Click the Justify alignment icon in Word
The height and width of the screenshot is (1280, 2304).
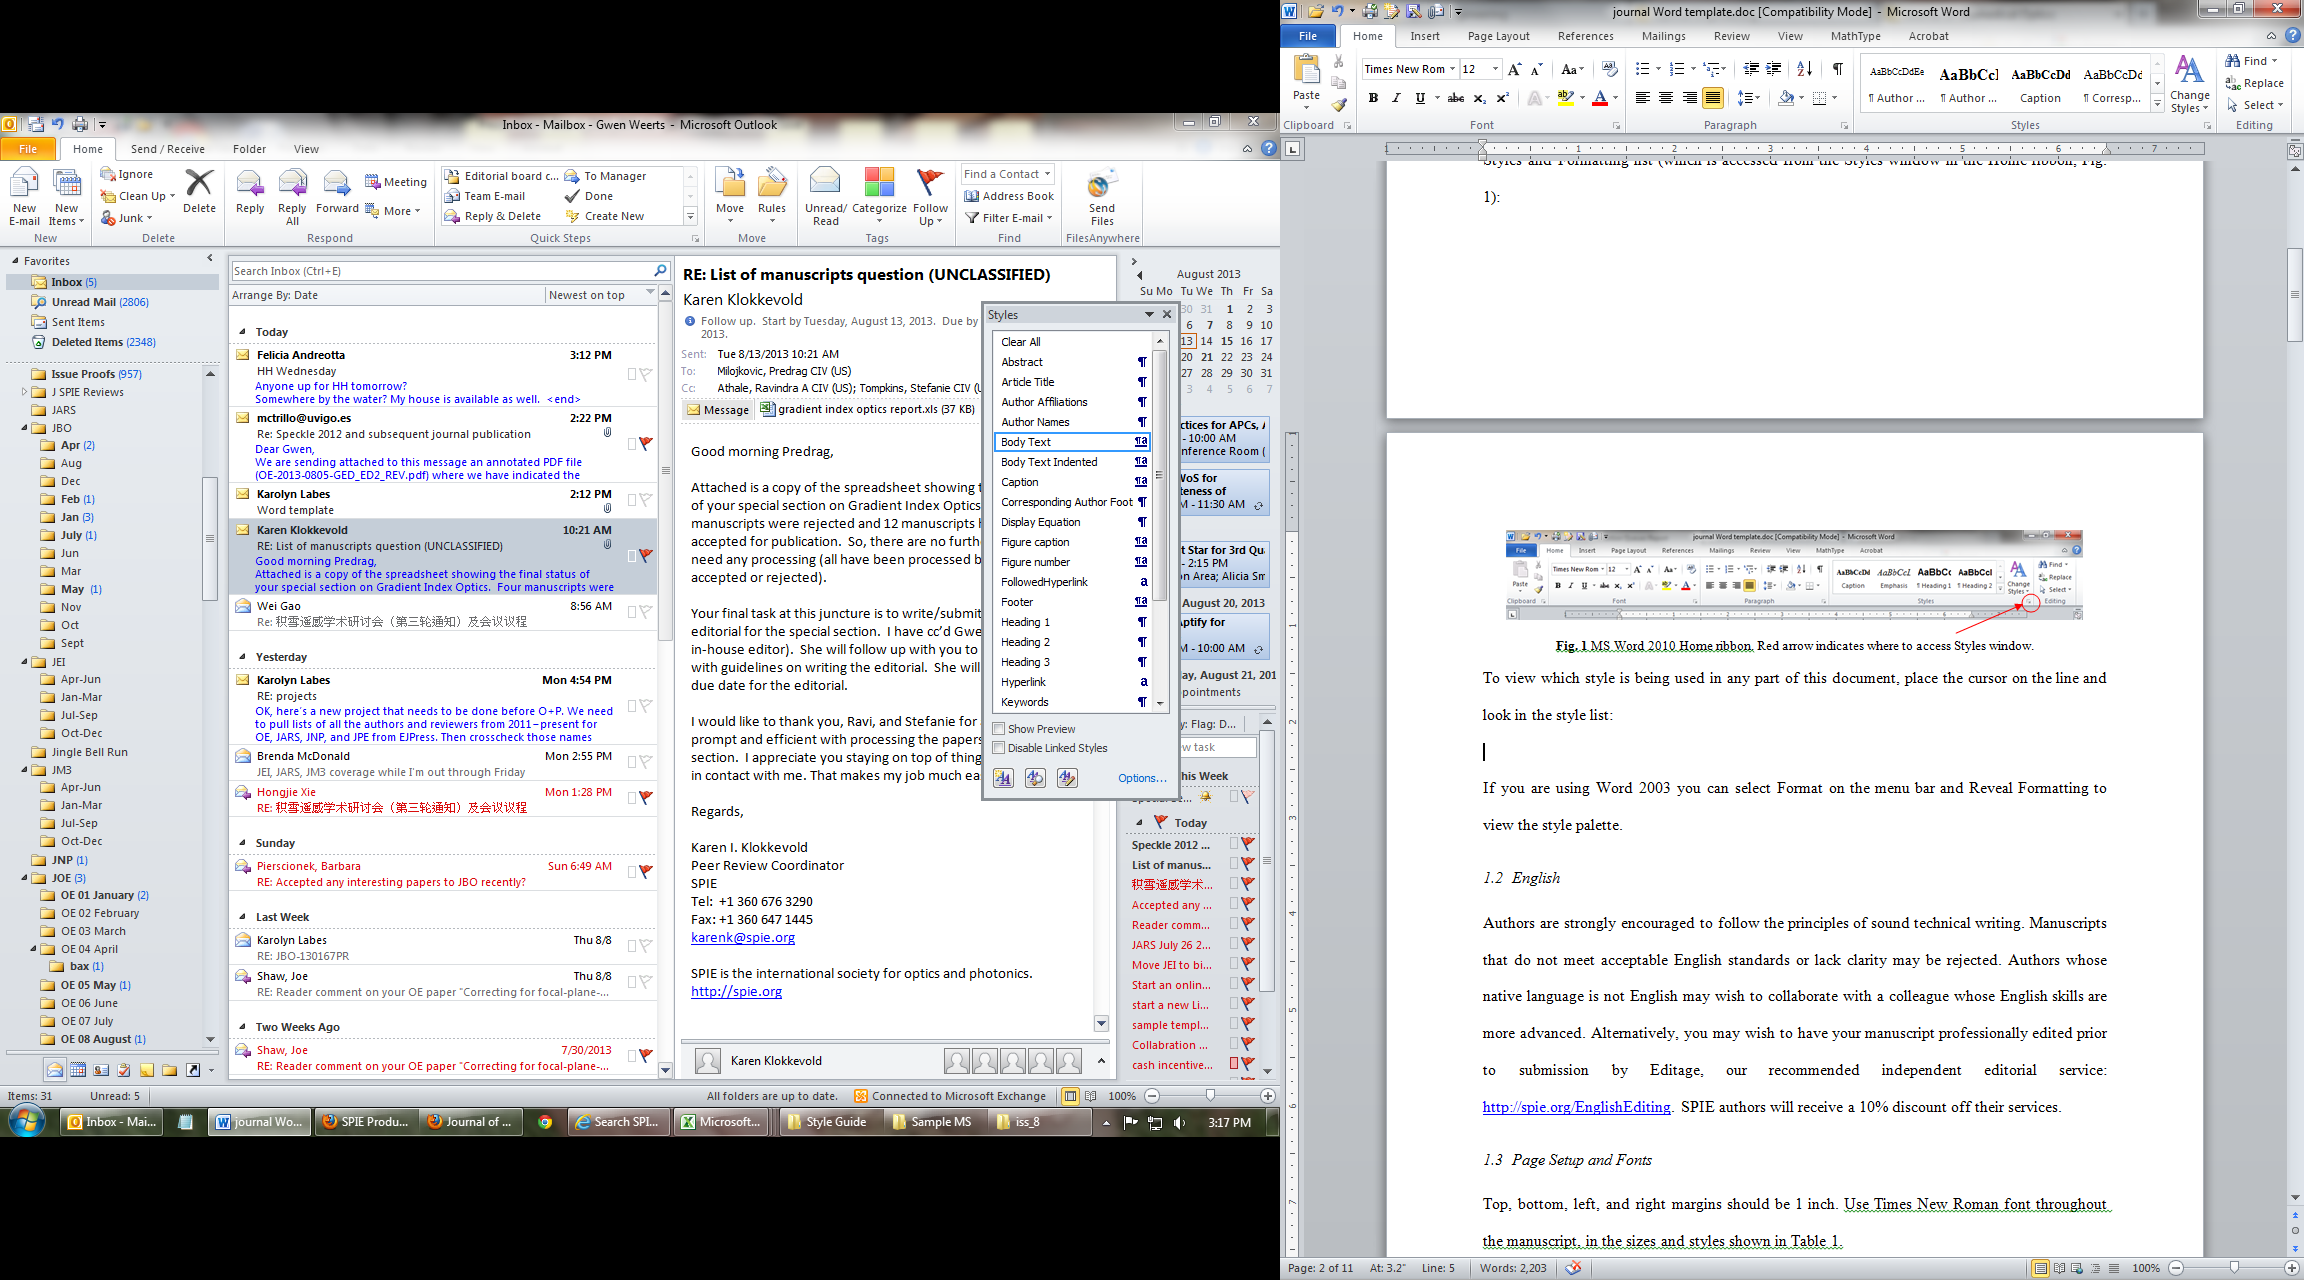point(1713,98)
